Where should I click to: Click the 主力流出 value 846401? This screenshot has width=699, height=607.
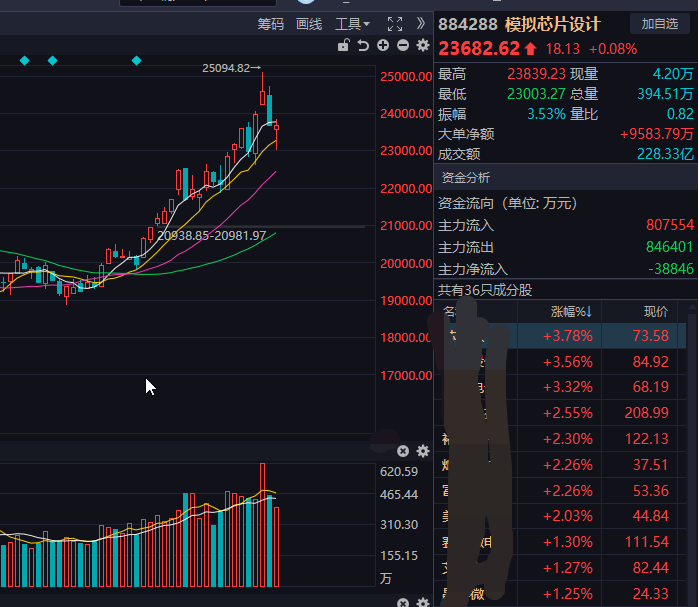point(670,246)
